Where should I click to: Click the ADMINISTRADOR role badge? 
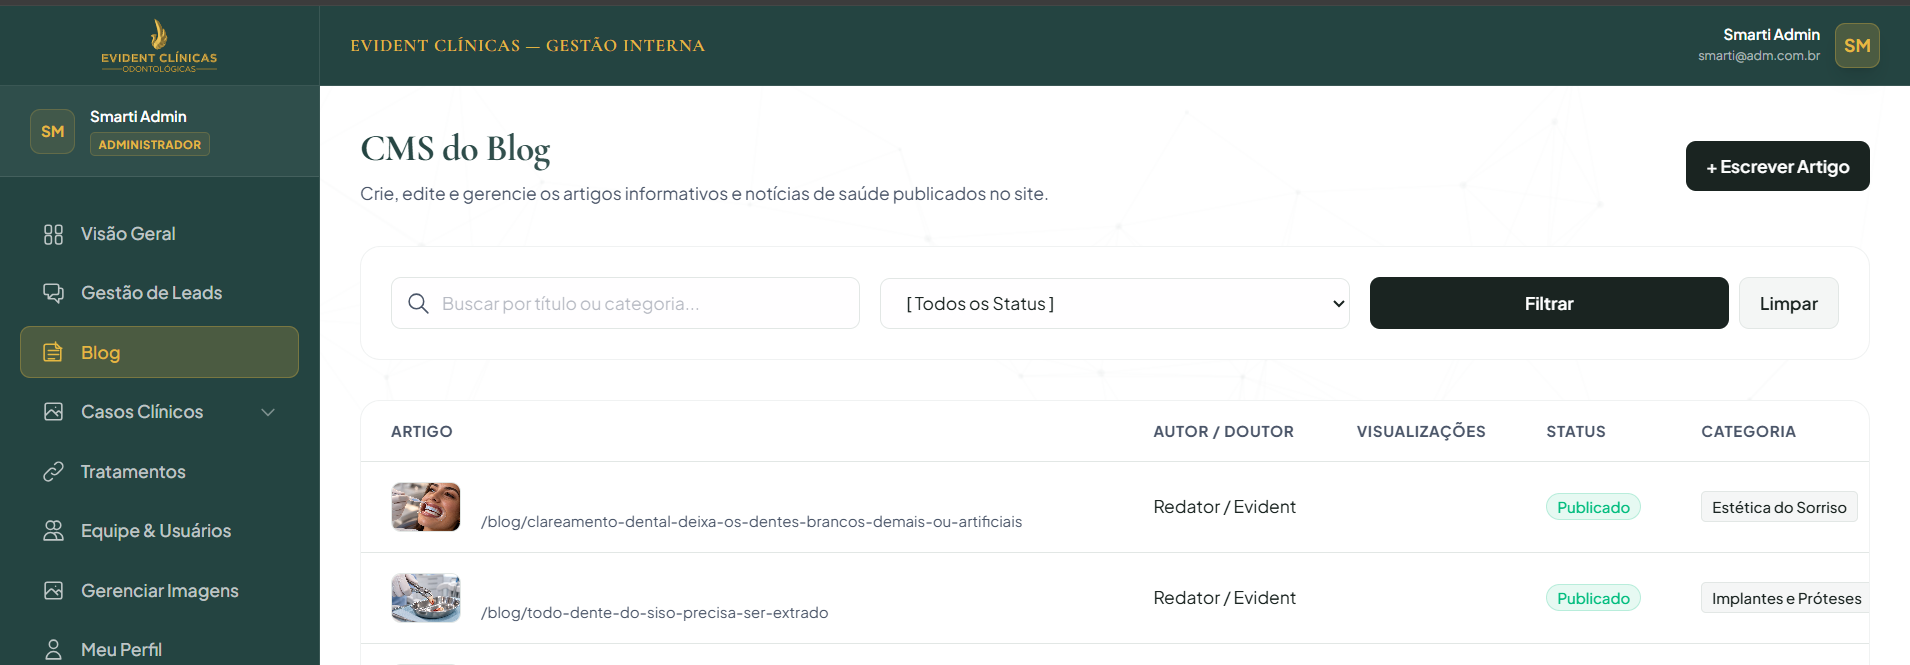tap(150, 144)
